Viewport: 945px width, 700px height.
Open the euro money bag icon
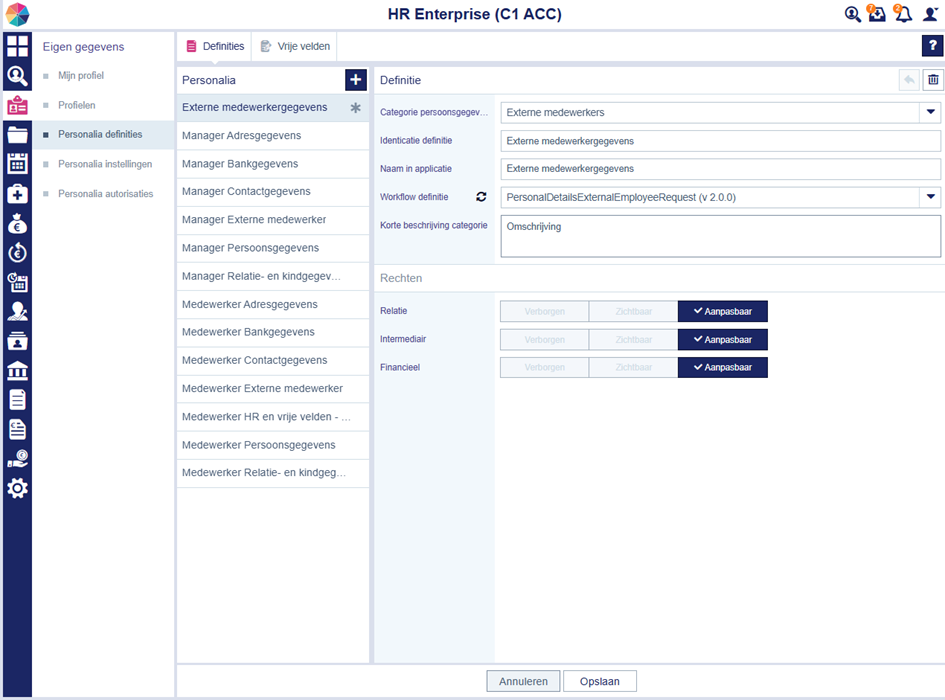point(17,223)
